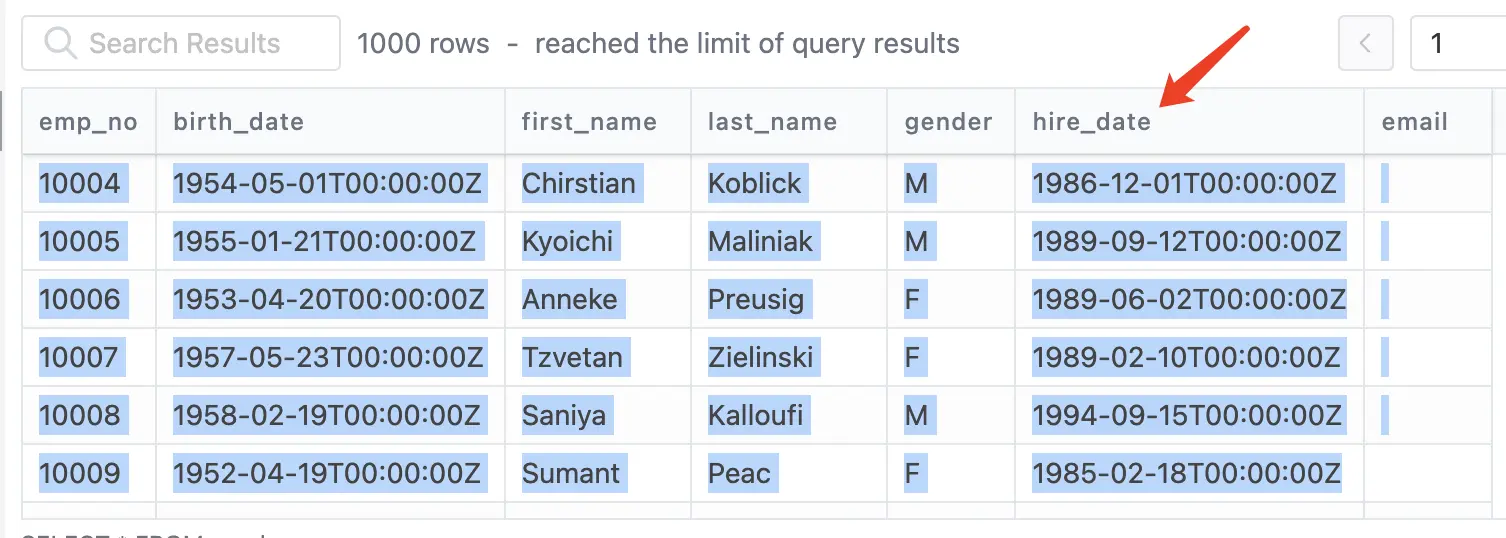Click birth date 1953-04-20T00:00:00Z cell
Screen dimensions: 1506x538
[331, 299]
